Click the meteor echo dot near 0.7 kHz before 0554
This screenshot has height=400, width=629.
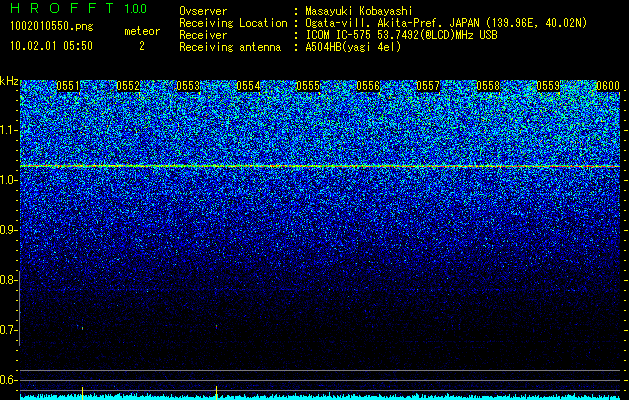(x=217, y=327)
